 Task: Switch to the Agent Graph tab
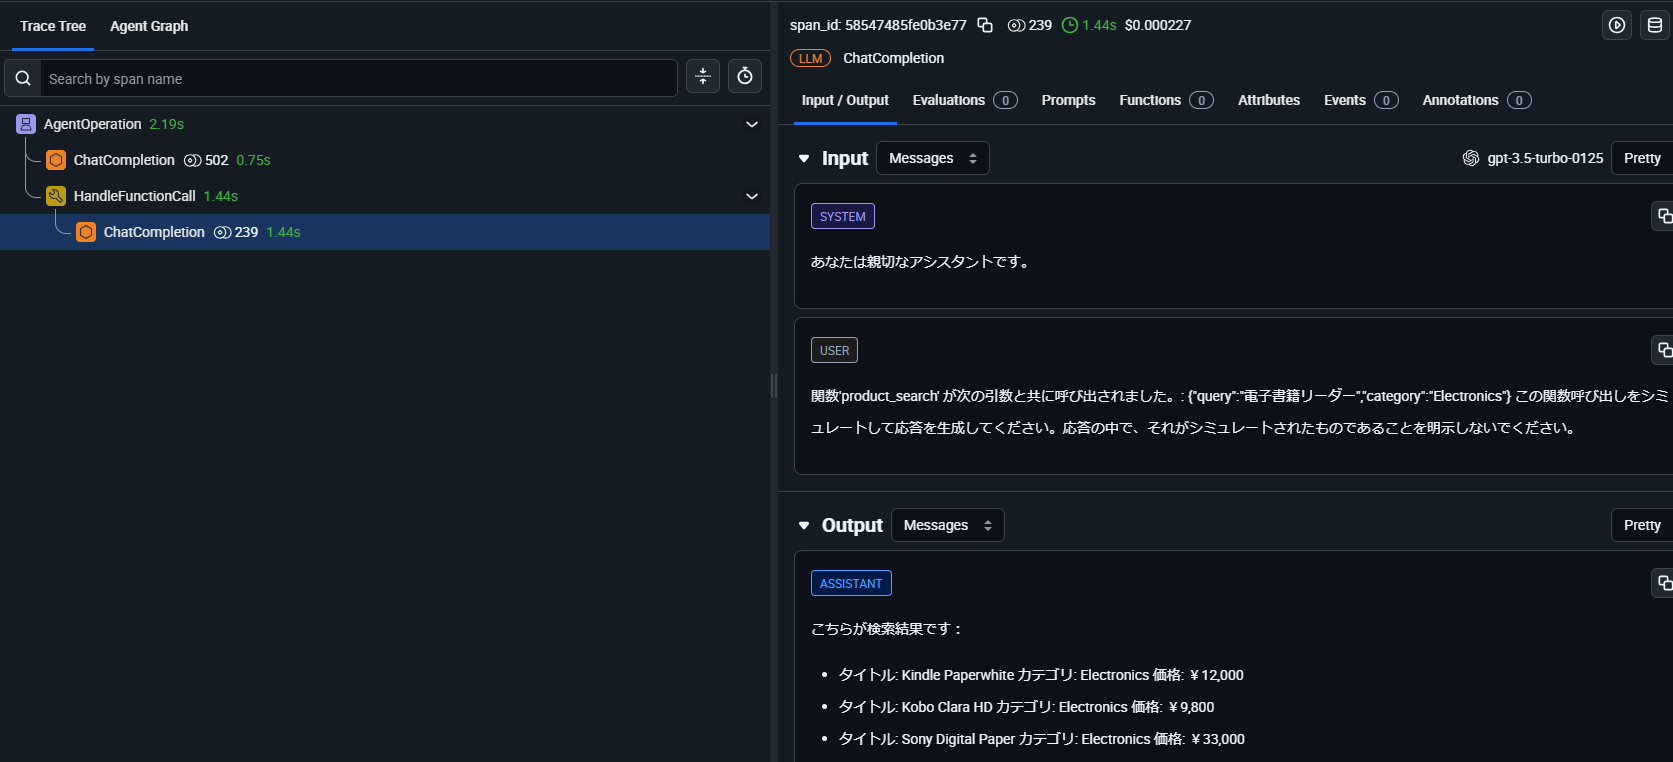point(149,26)
